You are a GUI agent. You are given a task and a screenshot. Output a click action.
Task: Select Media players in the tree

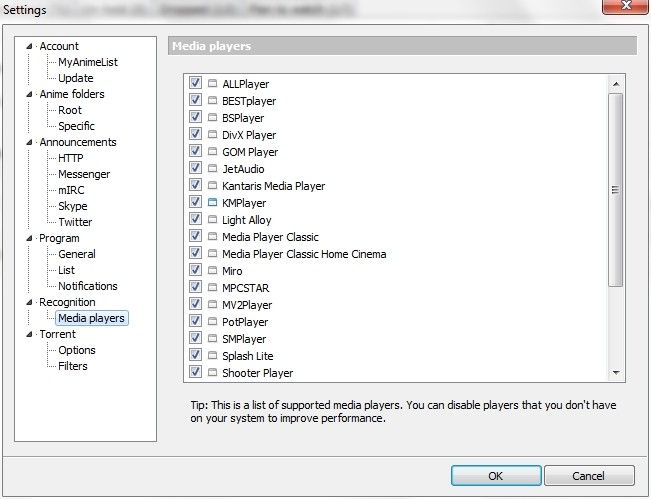click(91, 318)
